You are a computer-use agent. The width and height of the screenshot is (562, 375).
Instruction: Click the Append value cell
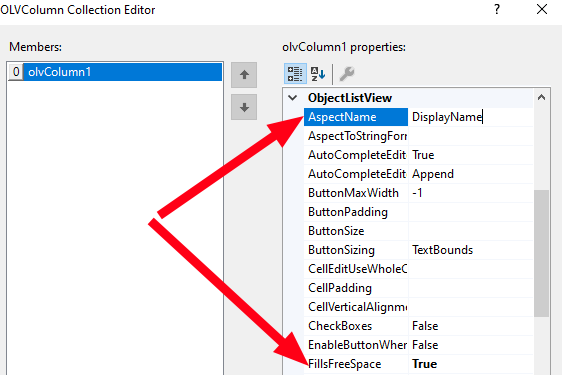(470, 174)
